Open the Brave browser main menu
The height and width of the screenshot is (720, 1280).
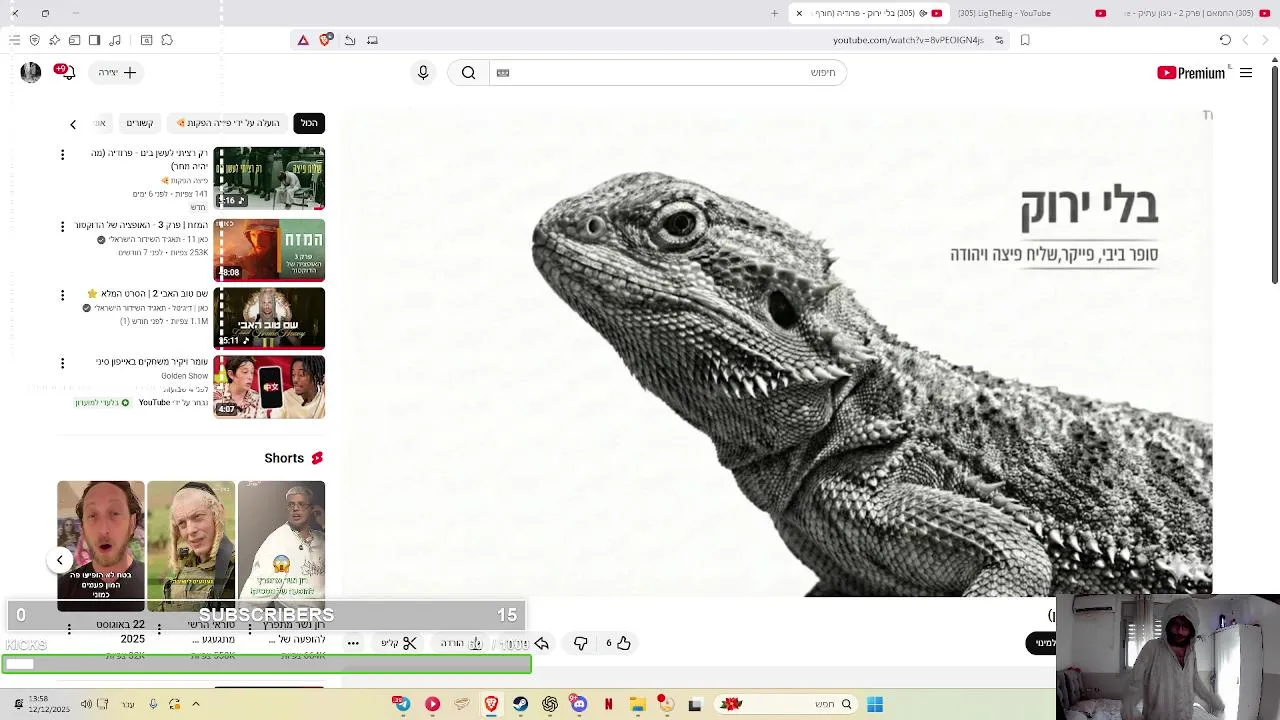click(x=14, y=40)
